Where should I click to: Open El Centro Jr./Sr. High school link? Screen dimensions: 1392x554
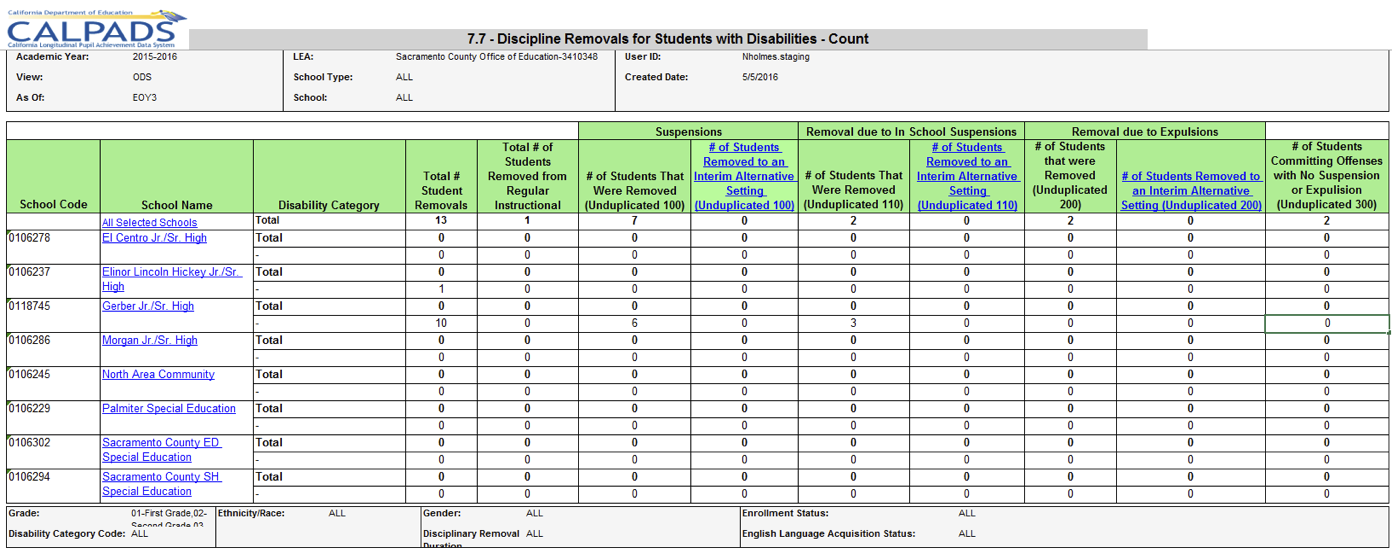click(x=154, y=238)
